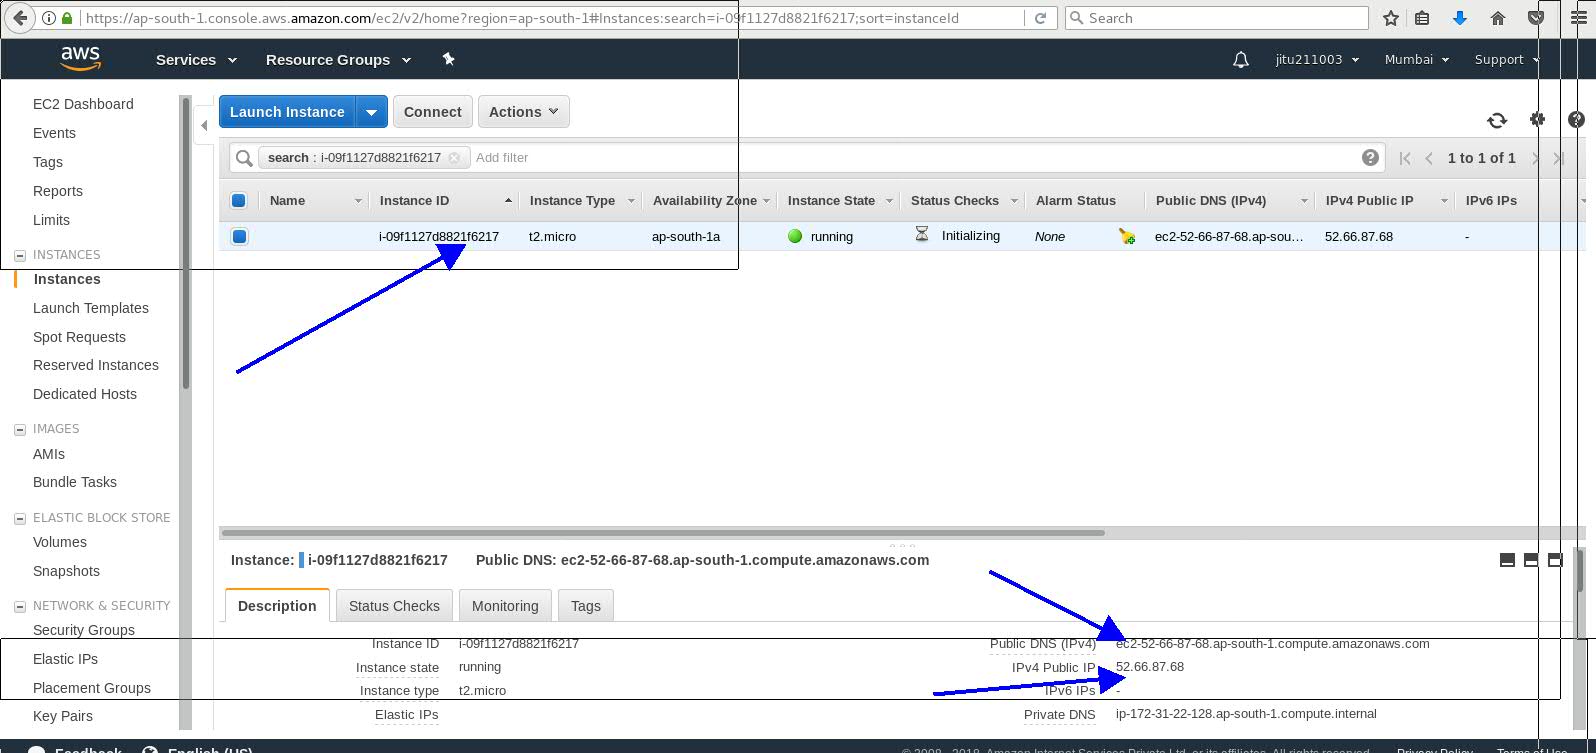
Task: Open the Launch Instance dropdown arrow
Action: click(371, 112)
